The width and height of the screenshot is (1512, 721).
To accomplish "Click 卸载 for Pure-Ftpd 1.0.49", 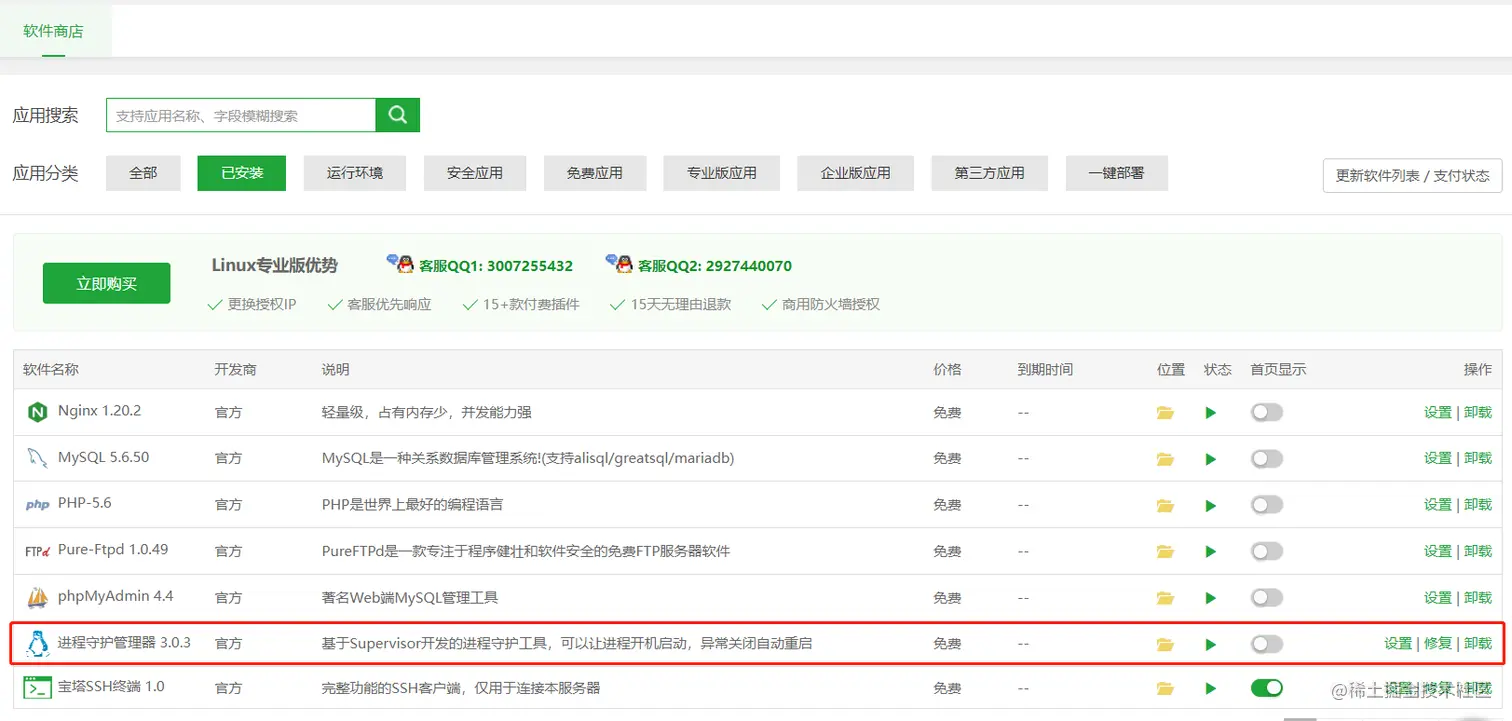I will [x=1478, y=551].
